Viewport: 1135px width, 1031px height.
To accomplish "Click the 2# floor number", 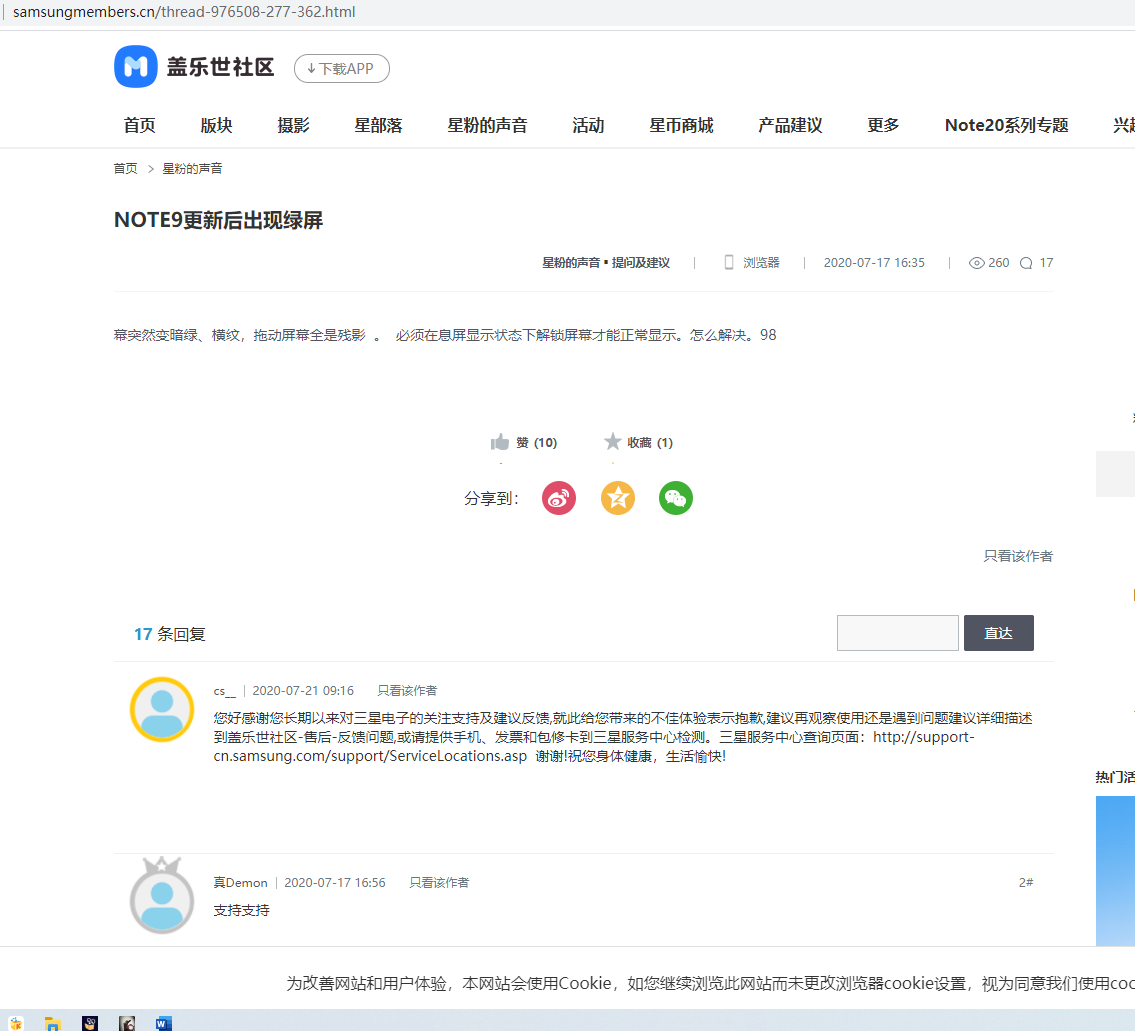I will point(1026,883).
